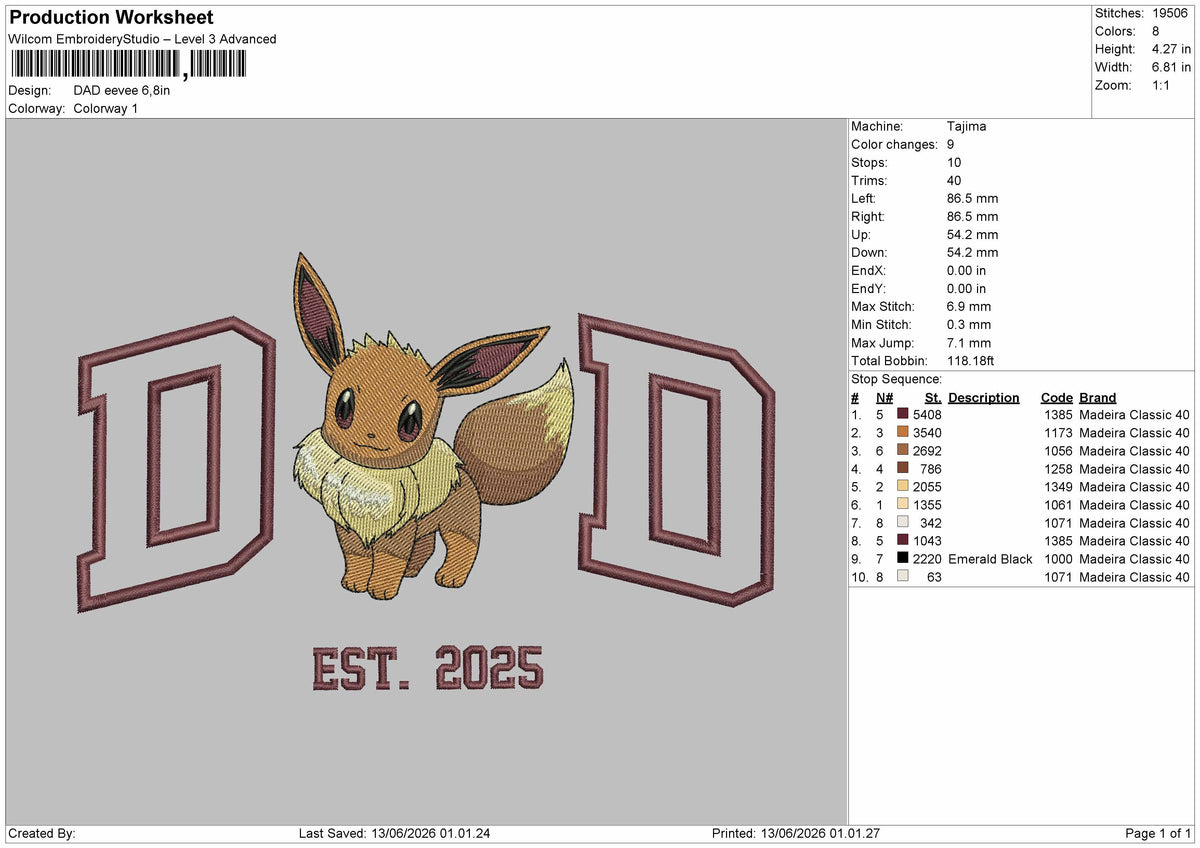Viewport: 1200px width, 848px height.
Task: Click the Colors value 8
Action: click(x=1155, y=31)
